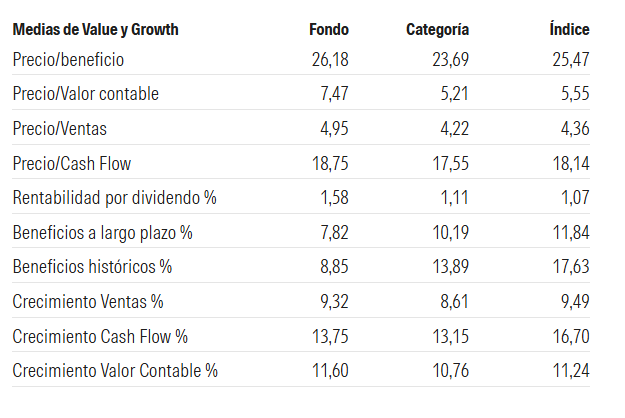
Task: Select the Precio/beneficio row label
Action: click(68, 60)
